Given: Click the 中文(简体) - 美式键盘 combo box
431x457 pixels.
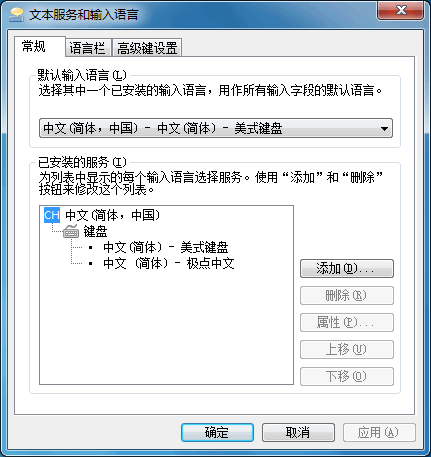Looking at the screenshot, I should tap(216, 128).
